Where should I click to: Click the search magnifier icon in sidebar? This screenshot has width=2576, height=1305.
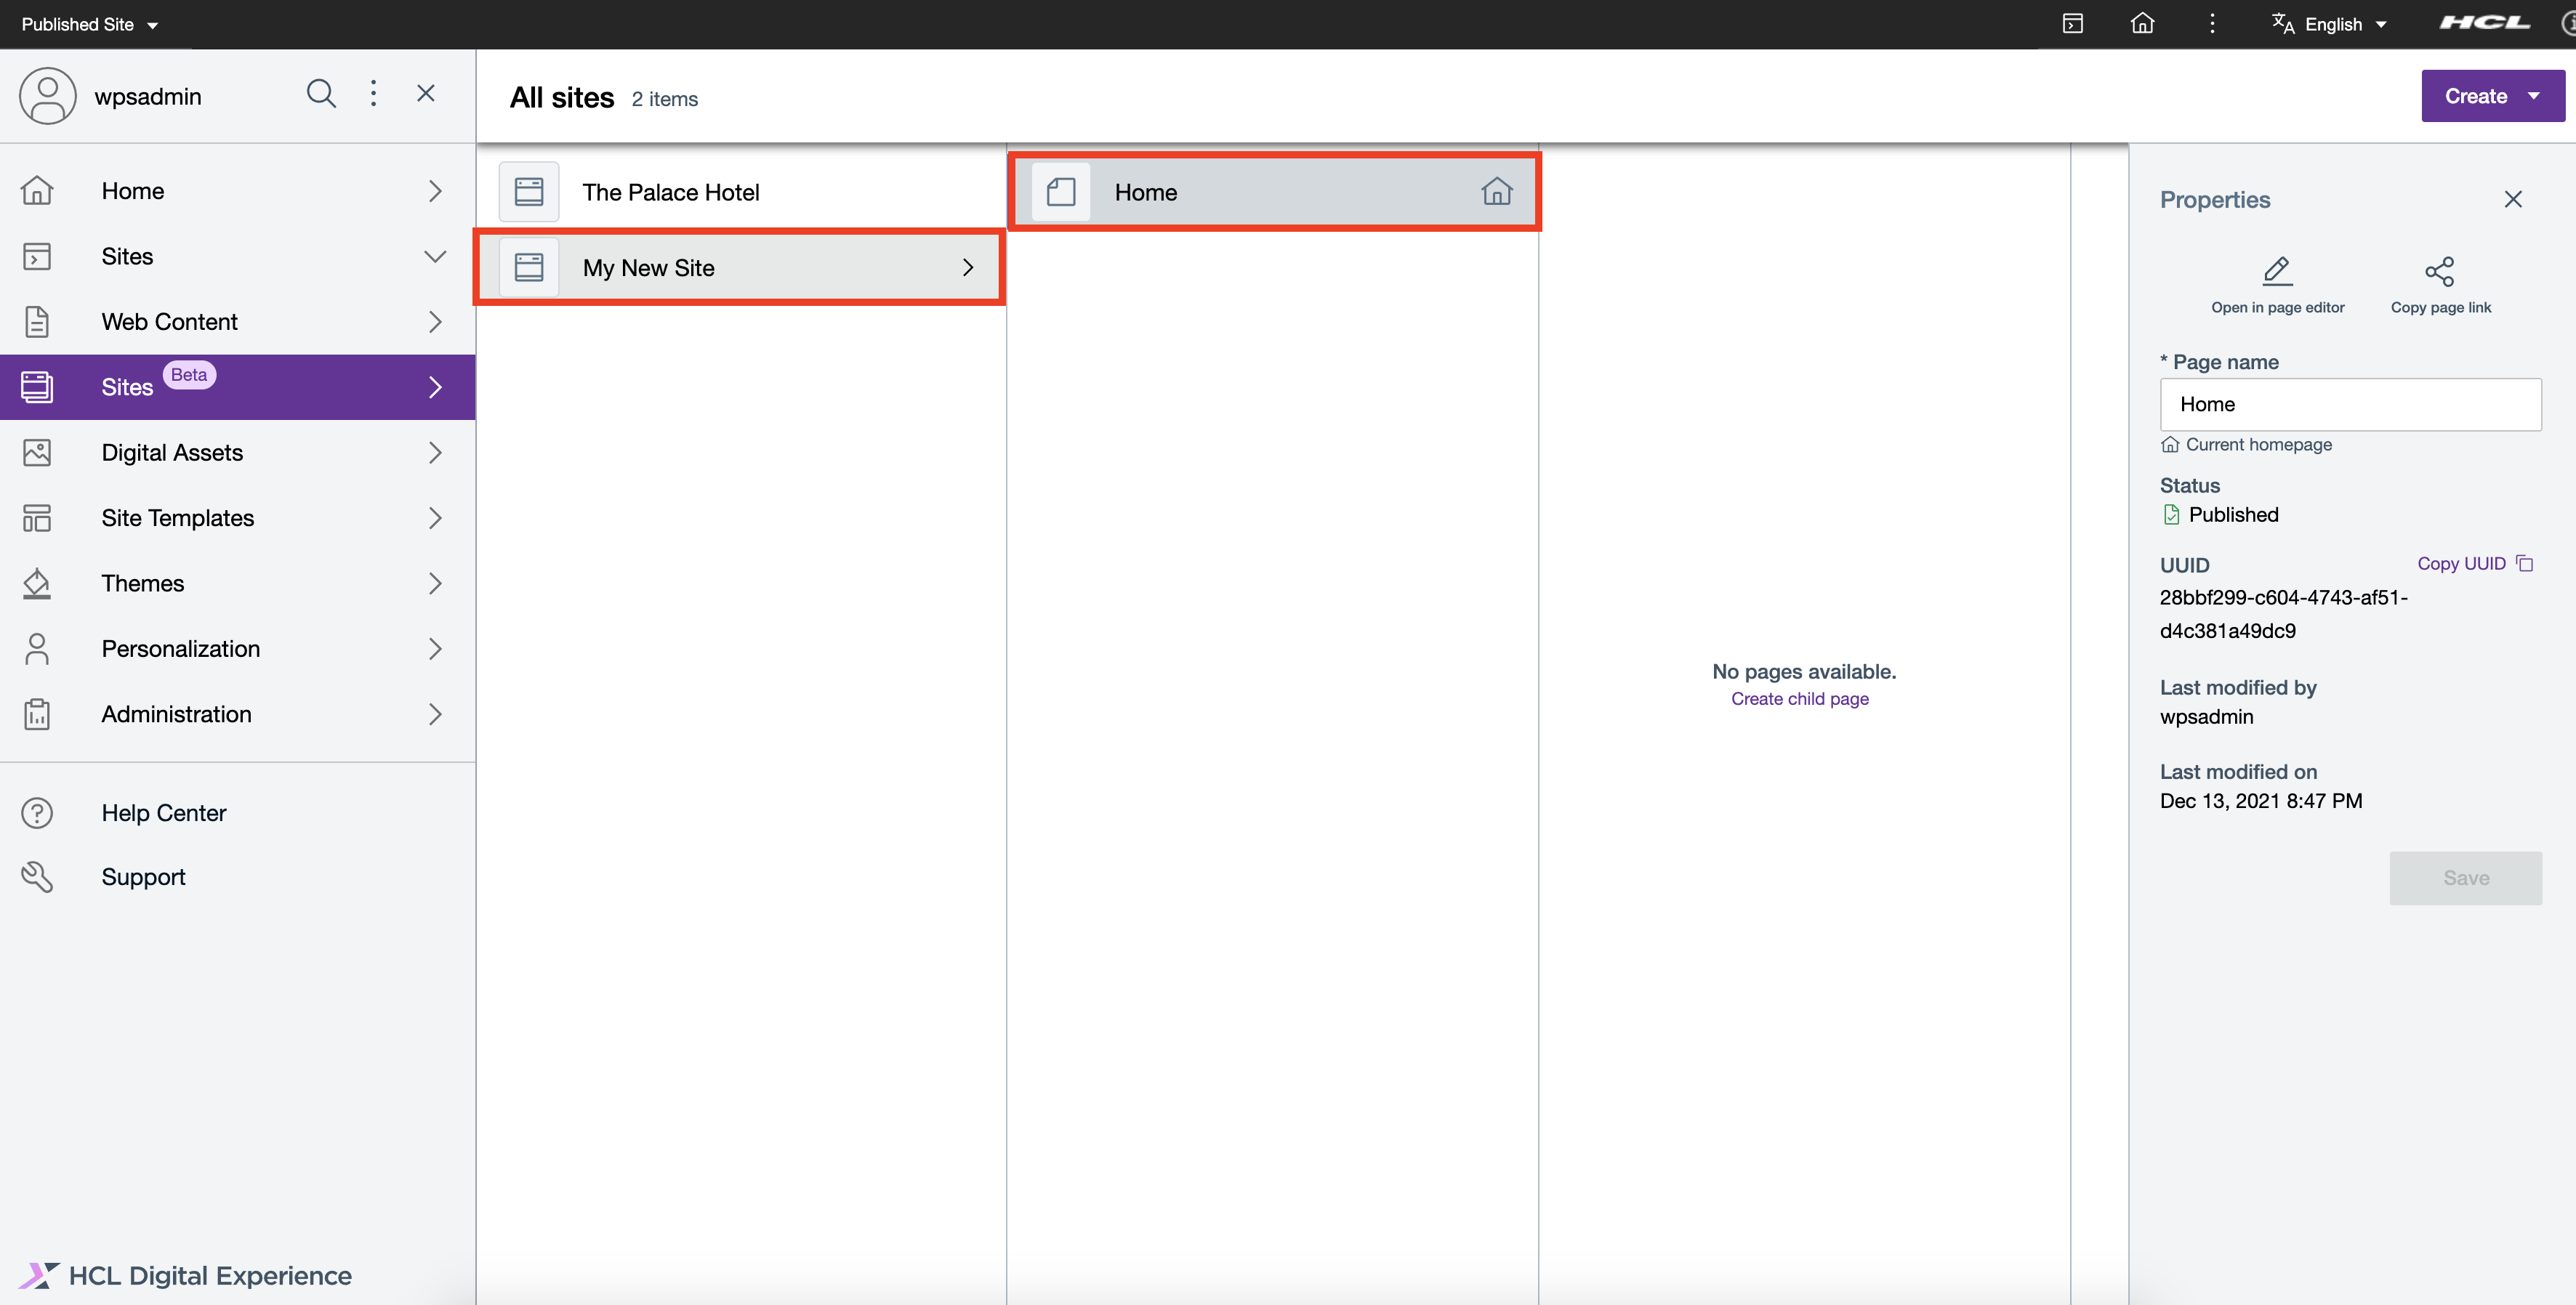320,94
